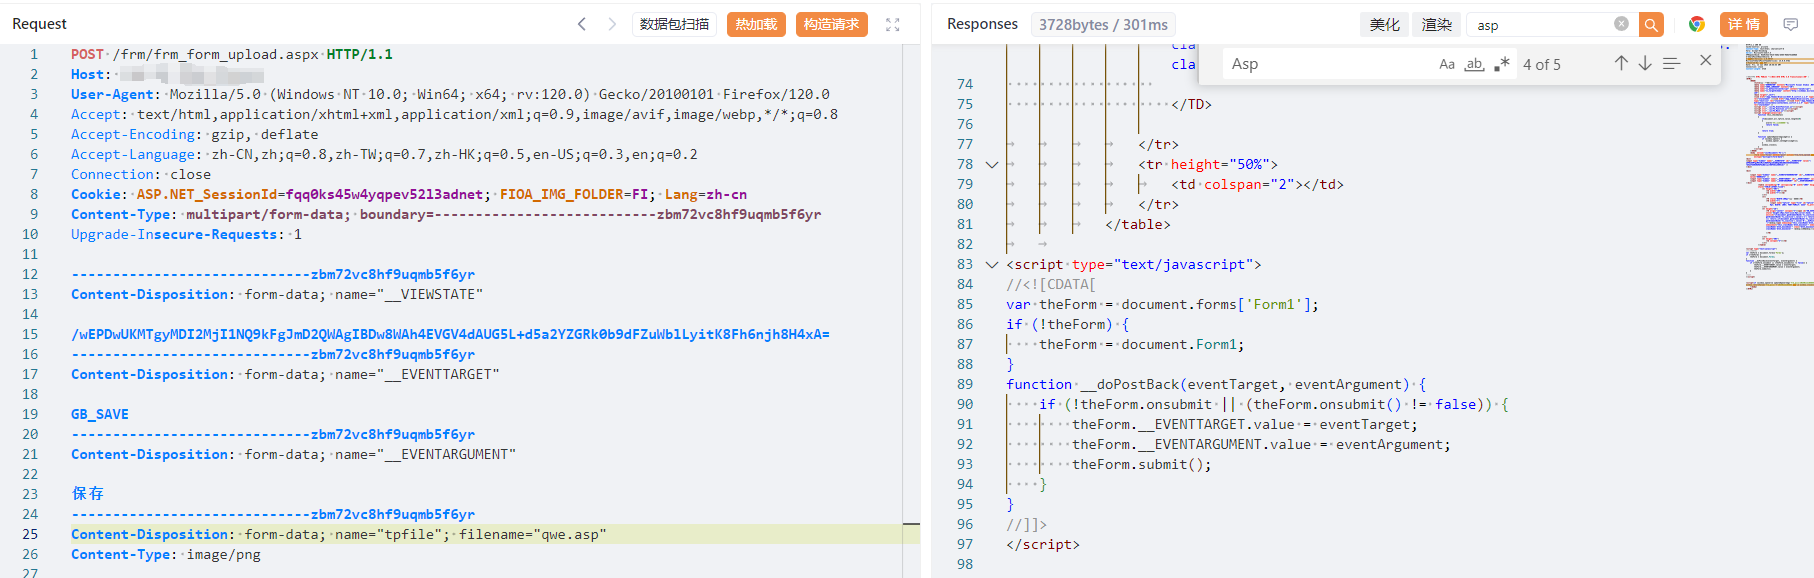The width and height of the screenshot is (1814, 578).
Task: Toggle Match Case (Aa) in find widget
Action: click(1447, 64)
